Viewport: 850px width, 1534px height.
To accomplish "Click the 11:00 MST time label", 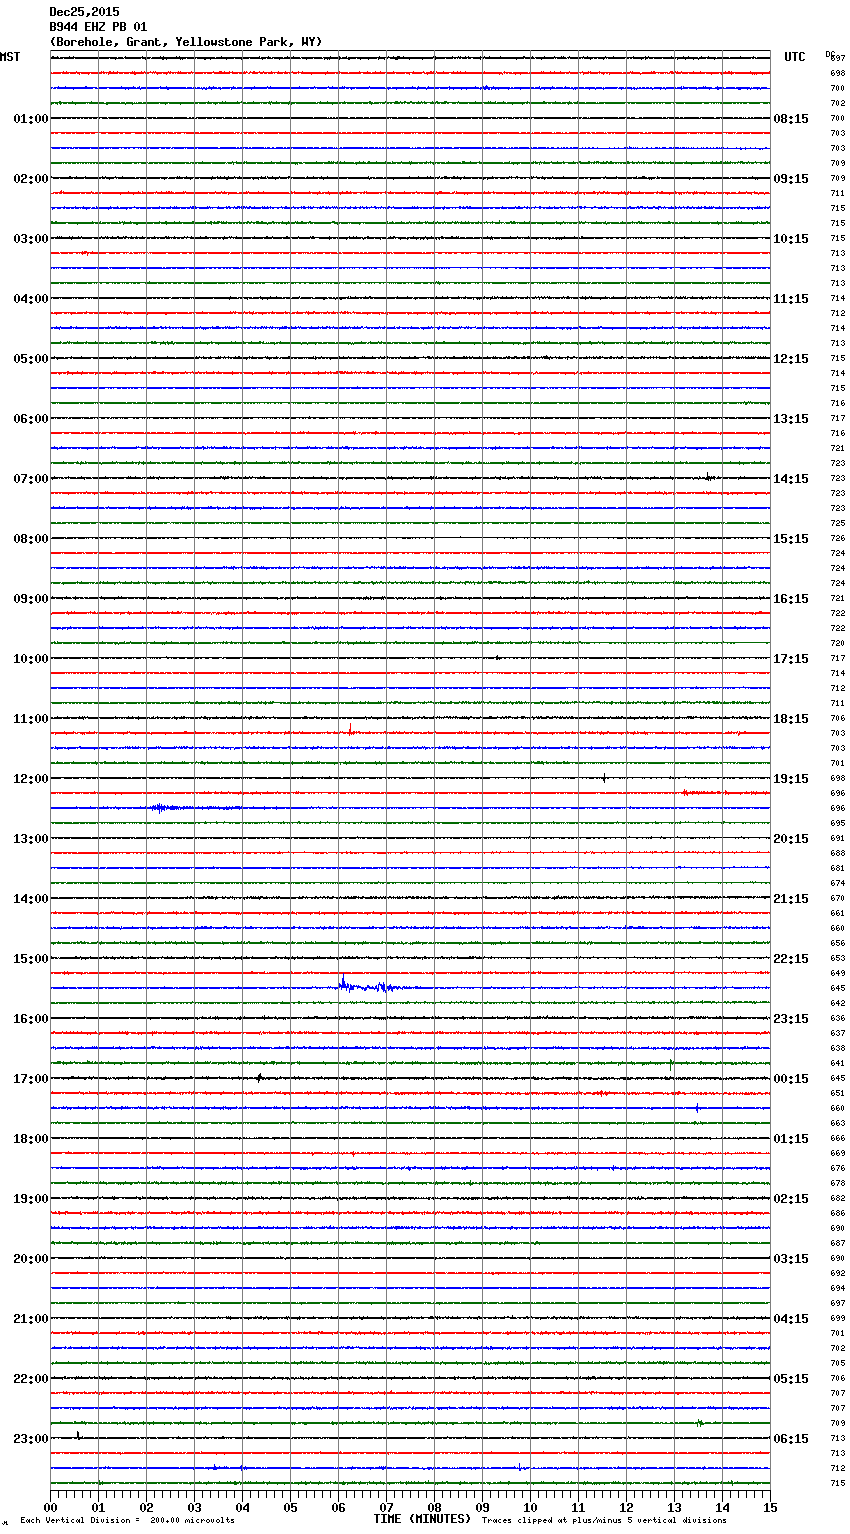I will click(x=31, y=719).
